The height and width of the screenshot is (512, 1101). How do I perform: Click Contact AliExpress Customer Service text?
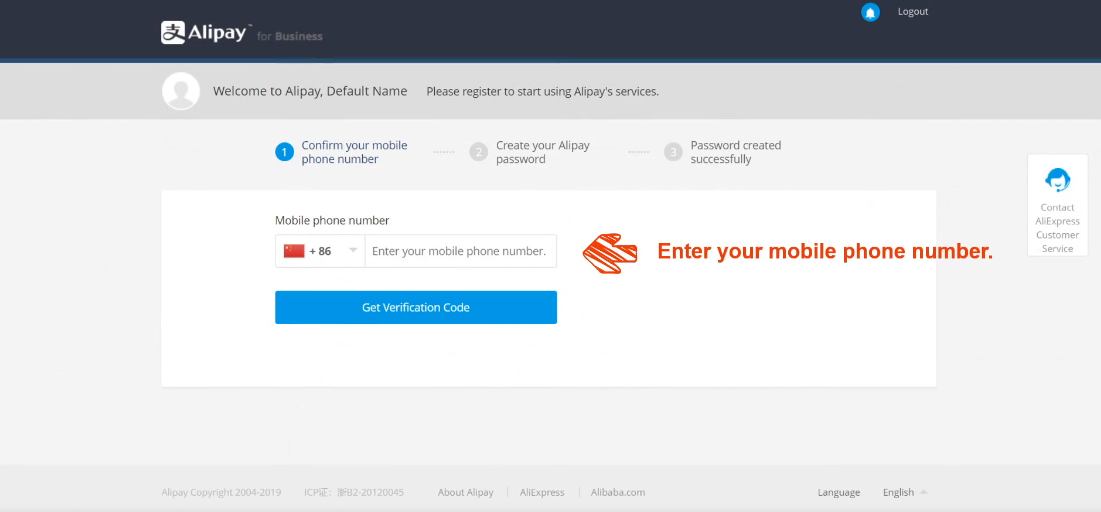(x=1057, y=228)
